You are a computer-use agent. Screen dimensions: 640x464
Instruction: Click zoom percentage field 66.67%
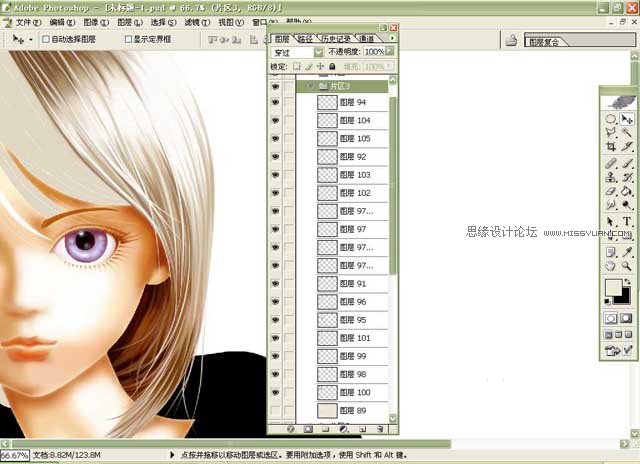[15, 455]
